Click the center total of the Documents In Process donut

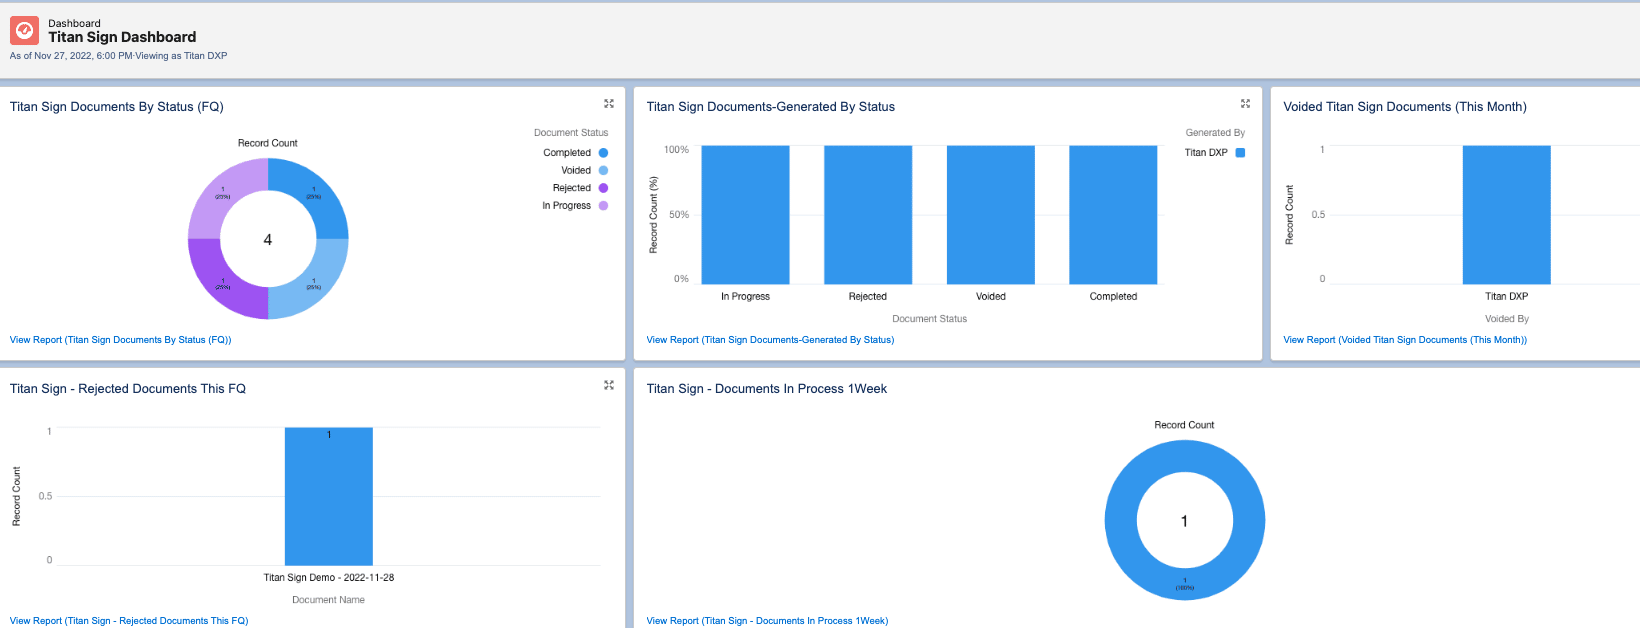coord(1184,521)
